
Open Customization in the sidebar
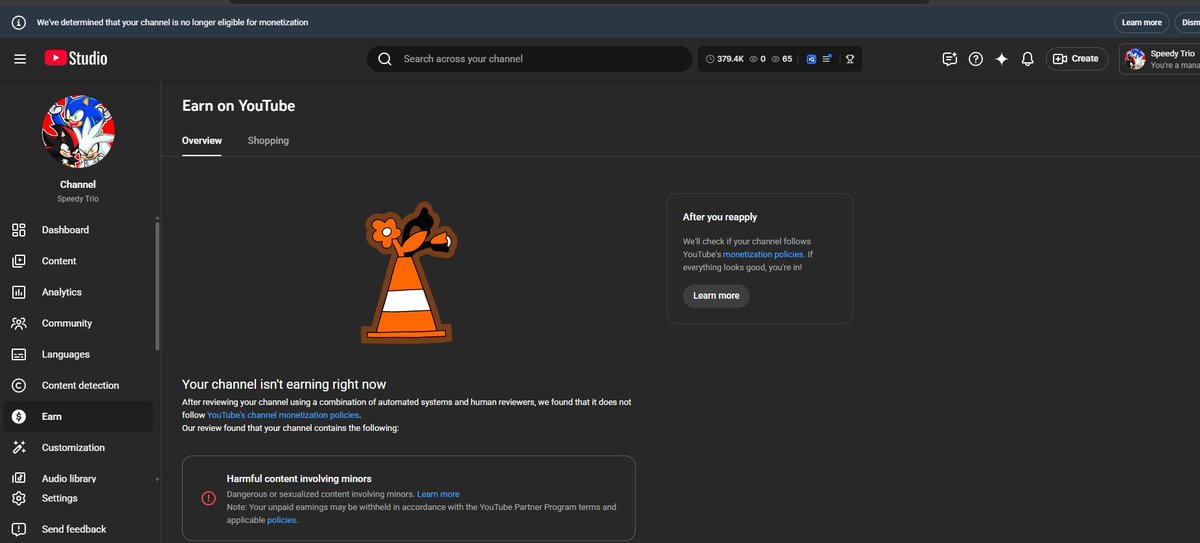[x=79, y=447]
